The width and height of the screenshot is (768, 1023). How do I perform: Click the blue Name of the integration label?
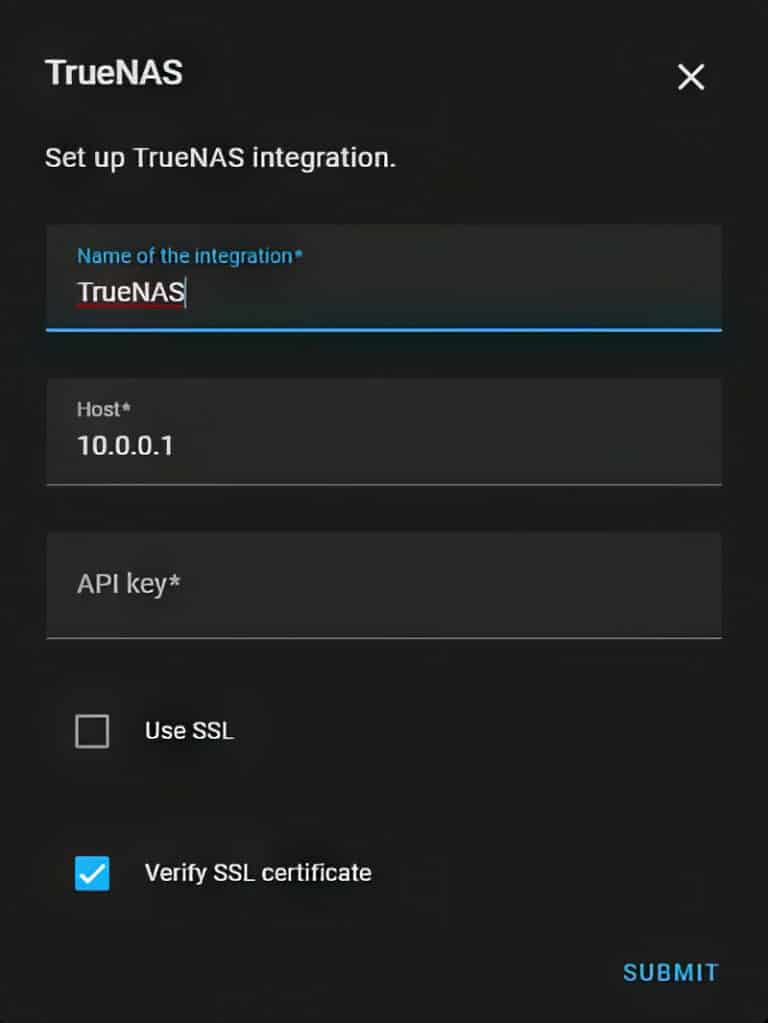(190, 256)
